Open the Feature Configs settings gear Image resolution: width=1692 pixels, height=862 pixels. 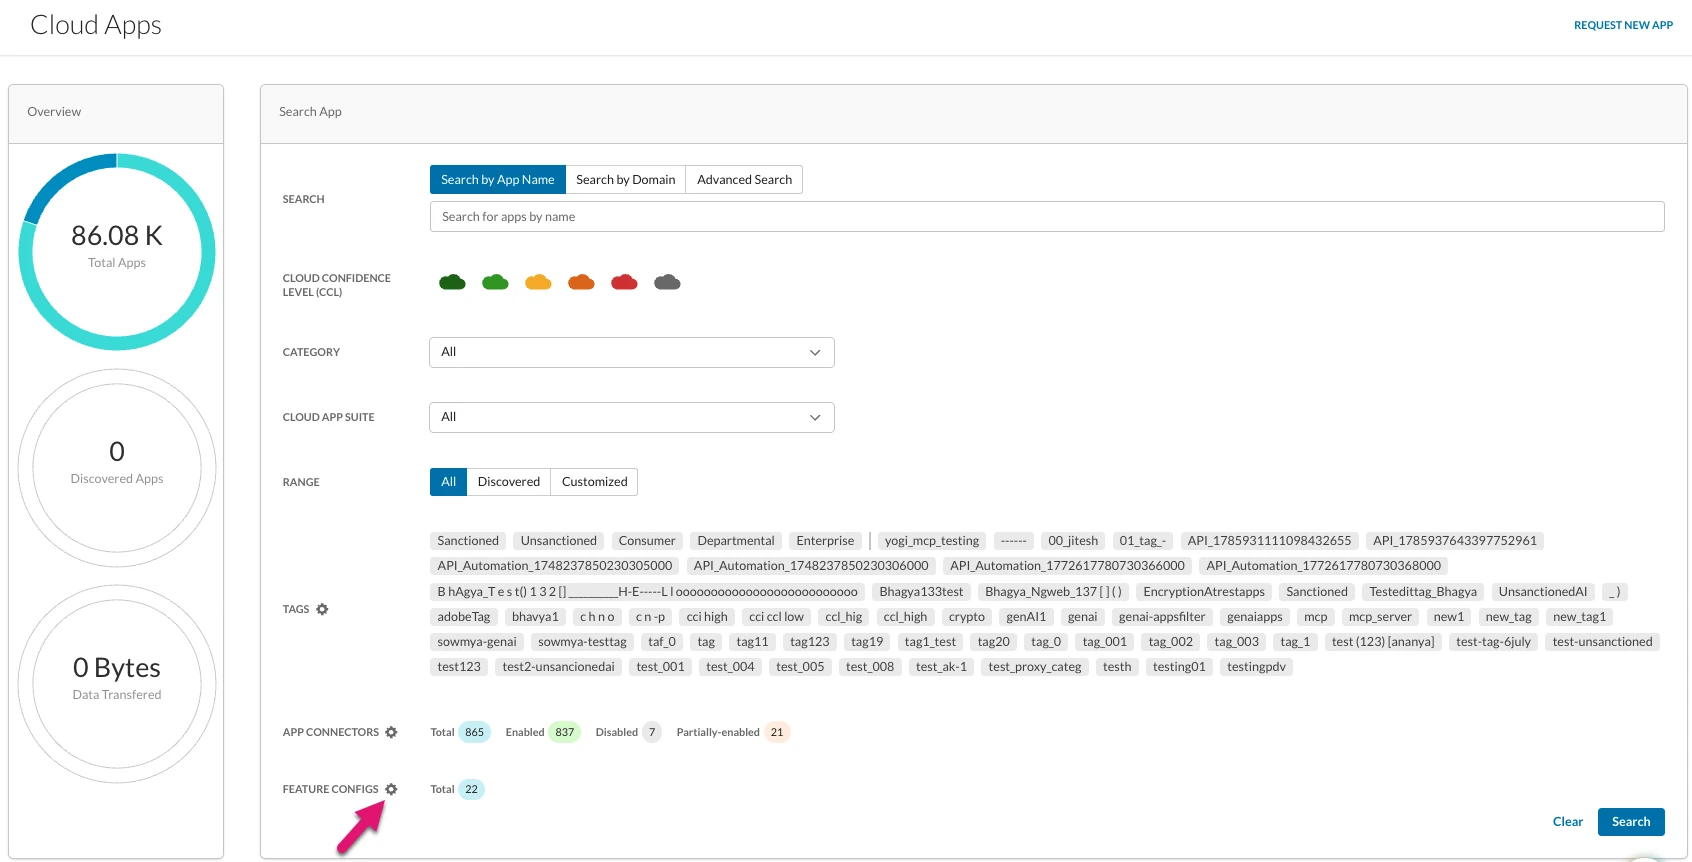pos(391,789)
